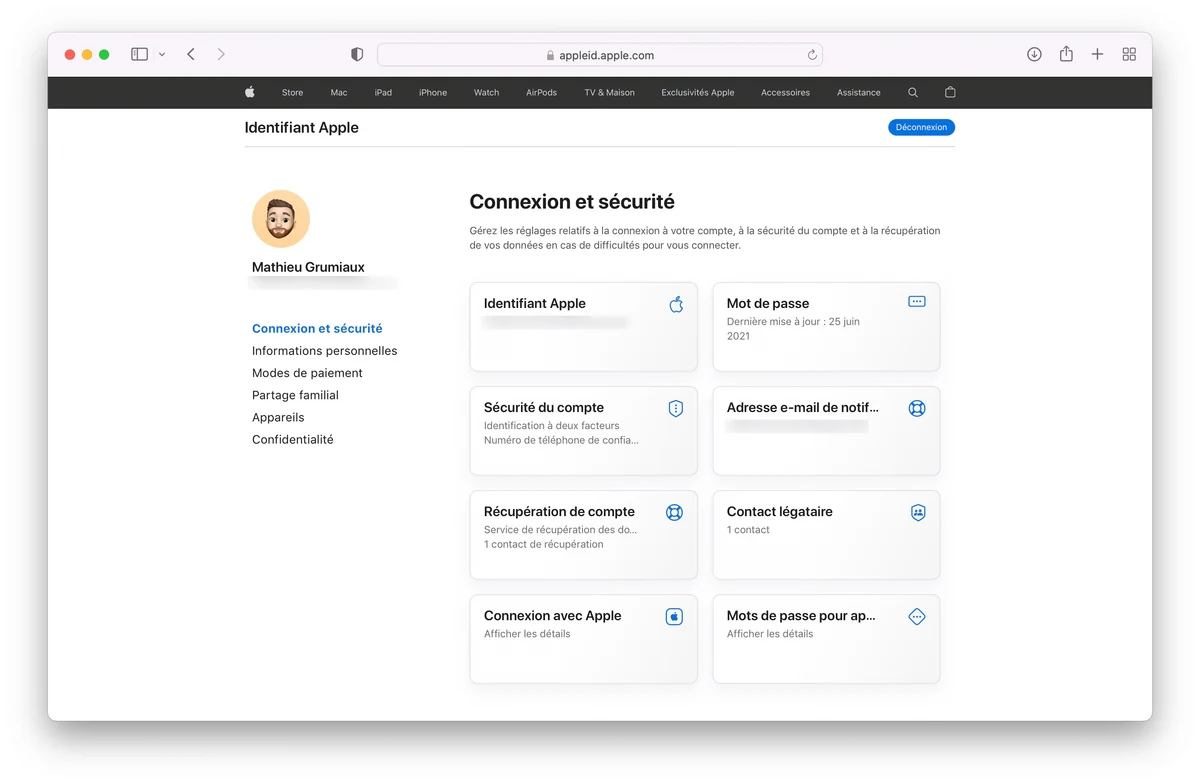Click the password icon on Mot de passe card

917,301
